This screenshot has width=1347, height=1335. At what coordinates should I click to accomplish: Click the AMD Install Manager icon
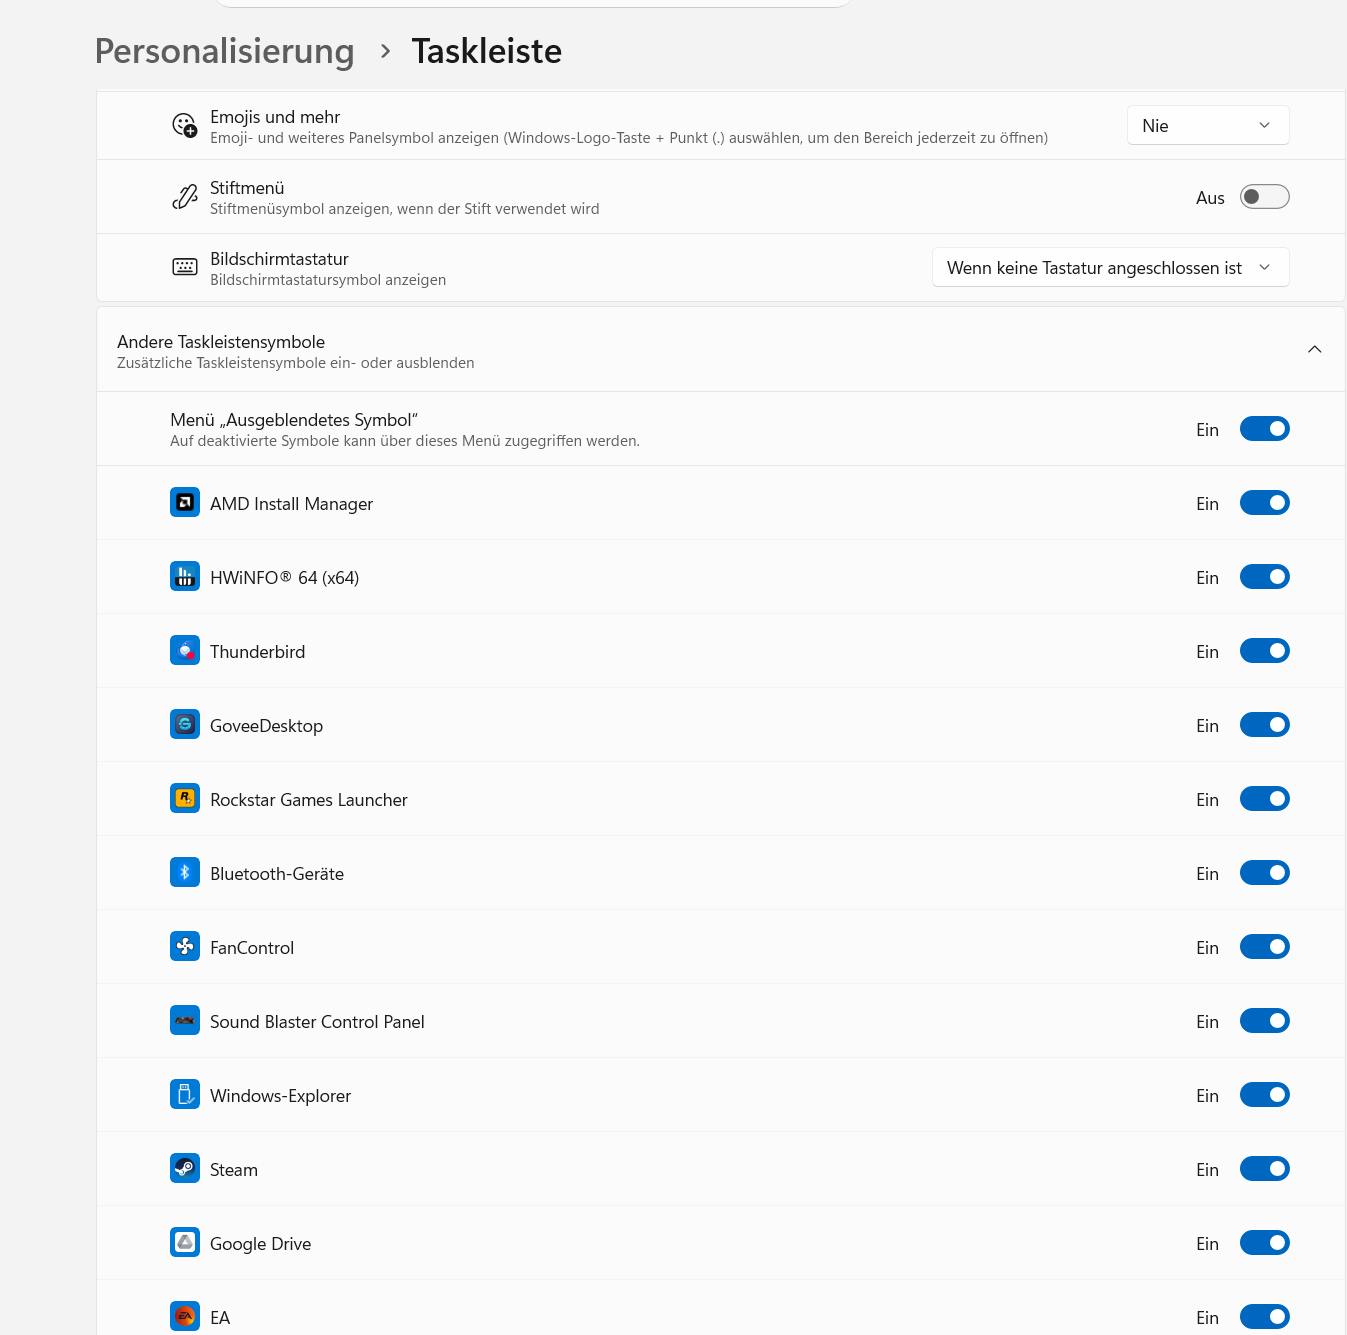click(x=185, y=503)
